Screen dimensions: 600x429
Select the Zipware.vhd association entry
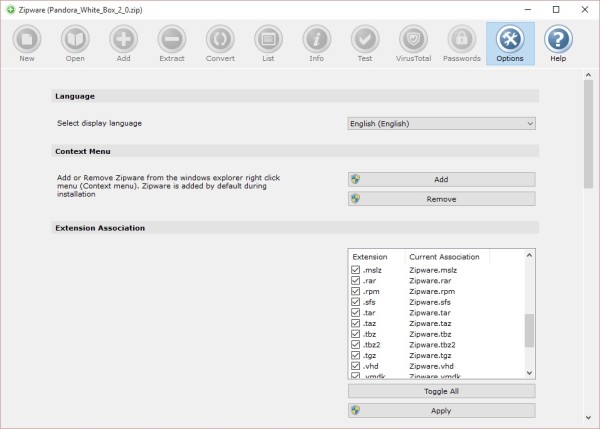click(431, 366)
